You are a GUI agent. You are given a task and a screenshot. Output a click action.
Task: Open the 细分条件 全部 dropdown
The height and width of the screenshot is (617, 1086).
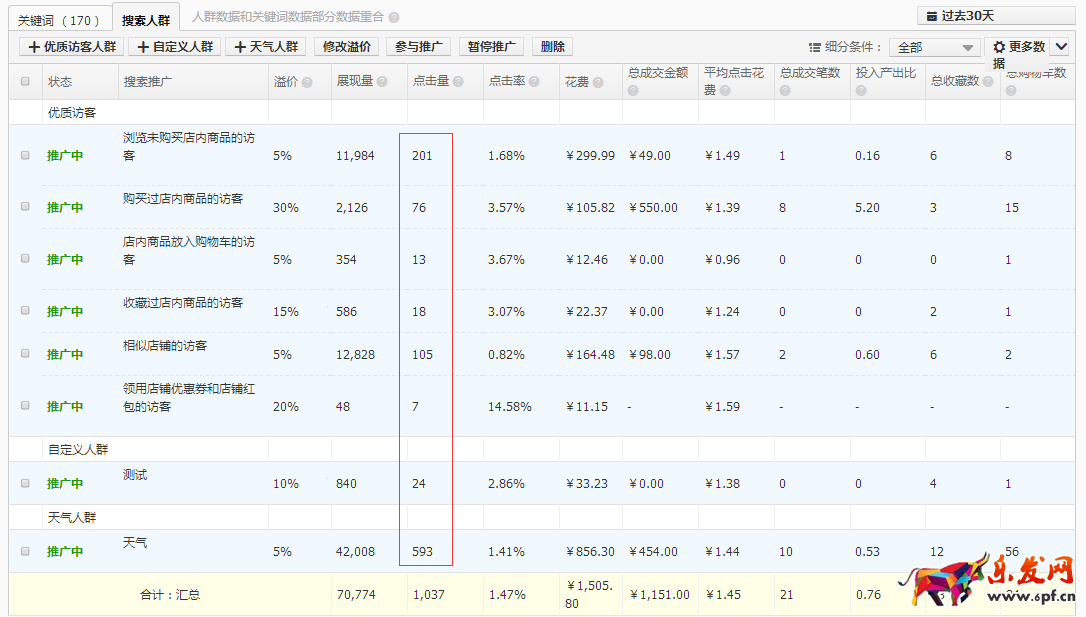[x=934, y=48]
